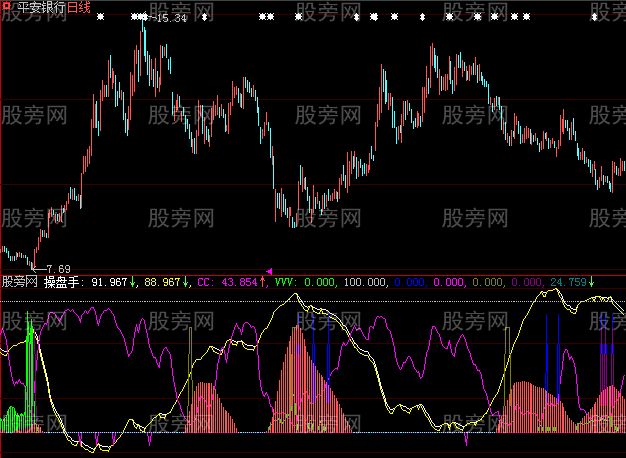The height and width of the screenshot is (458, 626).
Task: Click the 操盘手 indicator name
Action: click(x=63, y=282)
